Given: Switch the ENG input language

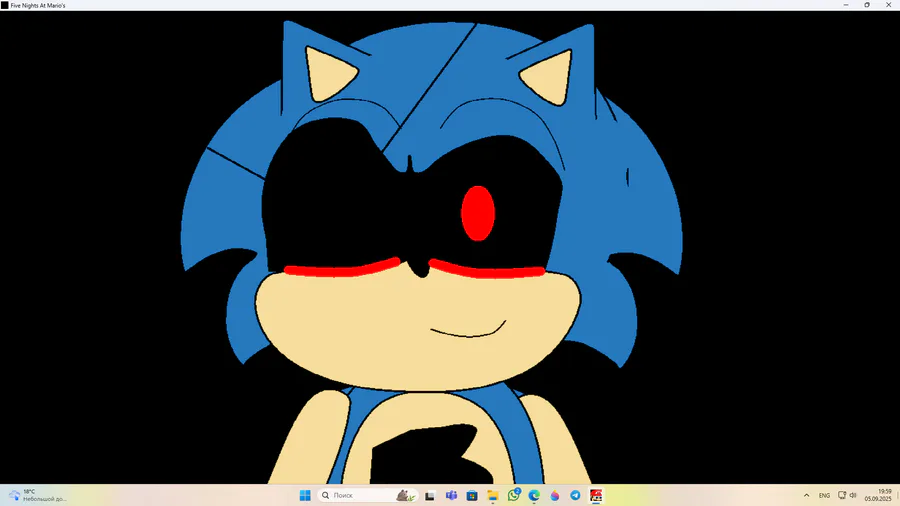Looking at the screenshot, I should point(824,495).
